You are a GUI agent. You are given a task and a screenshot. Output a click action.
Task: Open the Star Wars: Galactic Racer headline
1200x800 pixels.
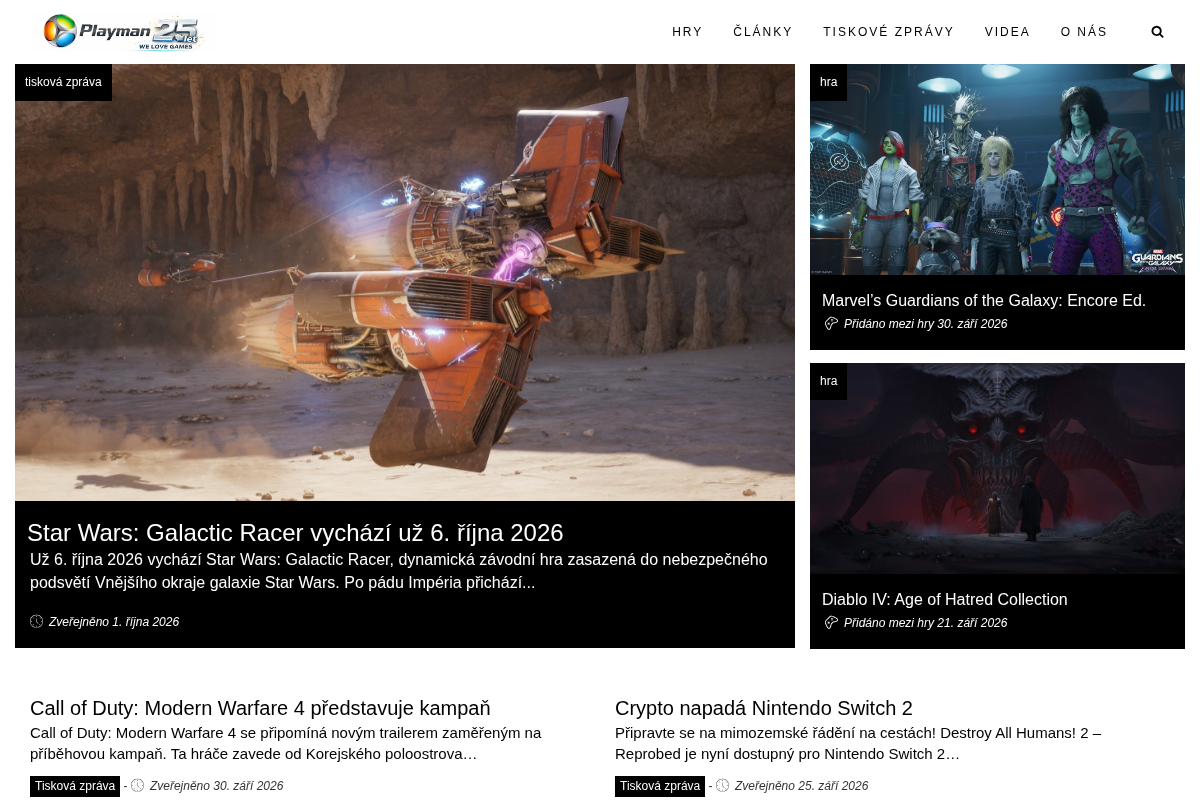295,533
